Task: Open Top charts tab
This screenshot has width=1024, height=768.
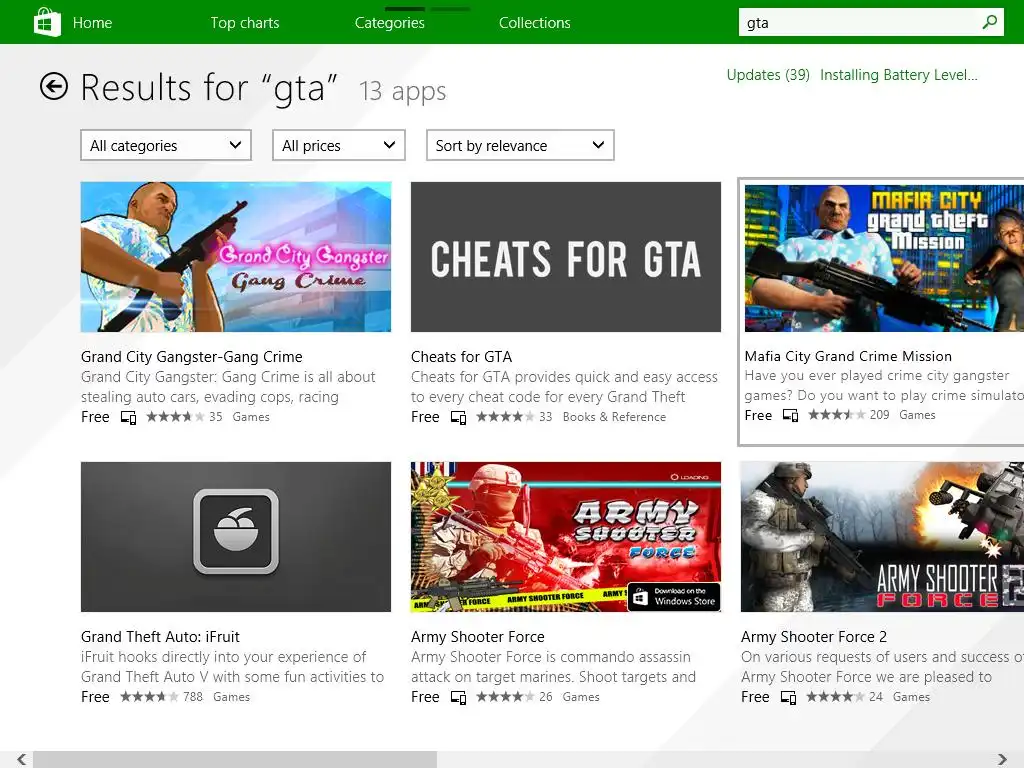Action: click(245, 23)
